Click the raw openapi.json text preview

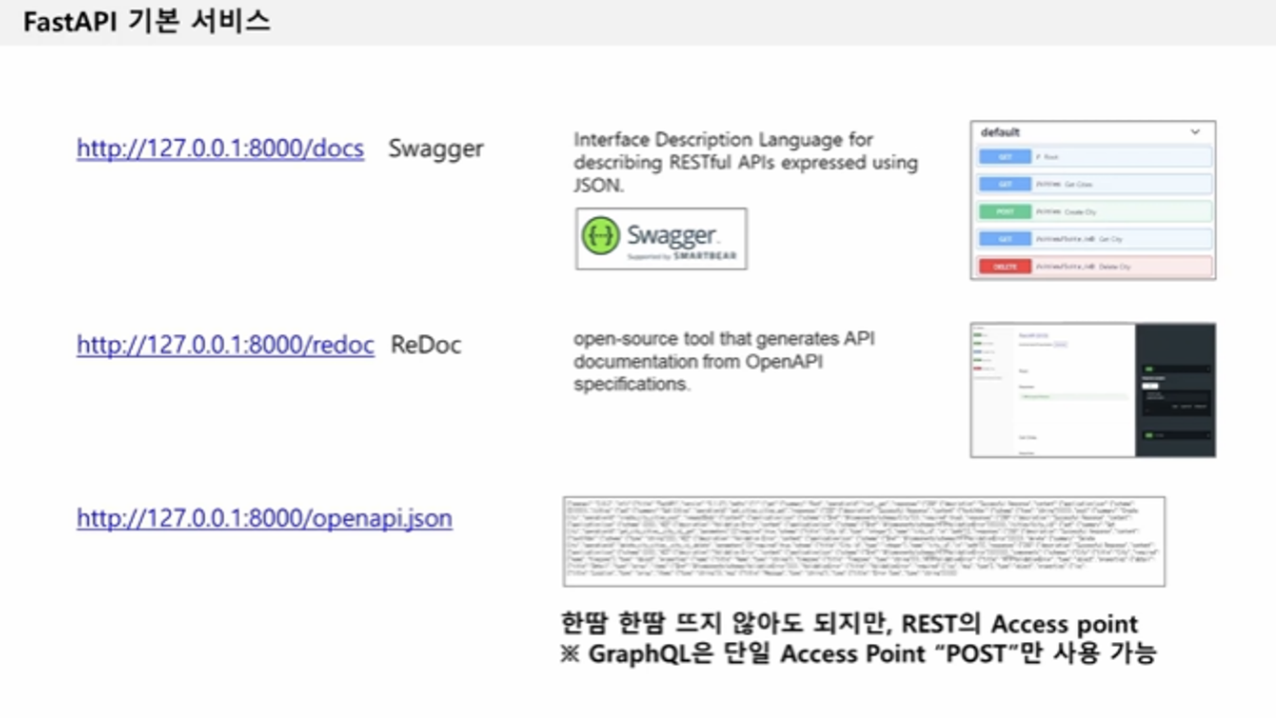[x=864, y=541]
